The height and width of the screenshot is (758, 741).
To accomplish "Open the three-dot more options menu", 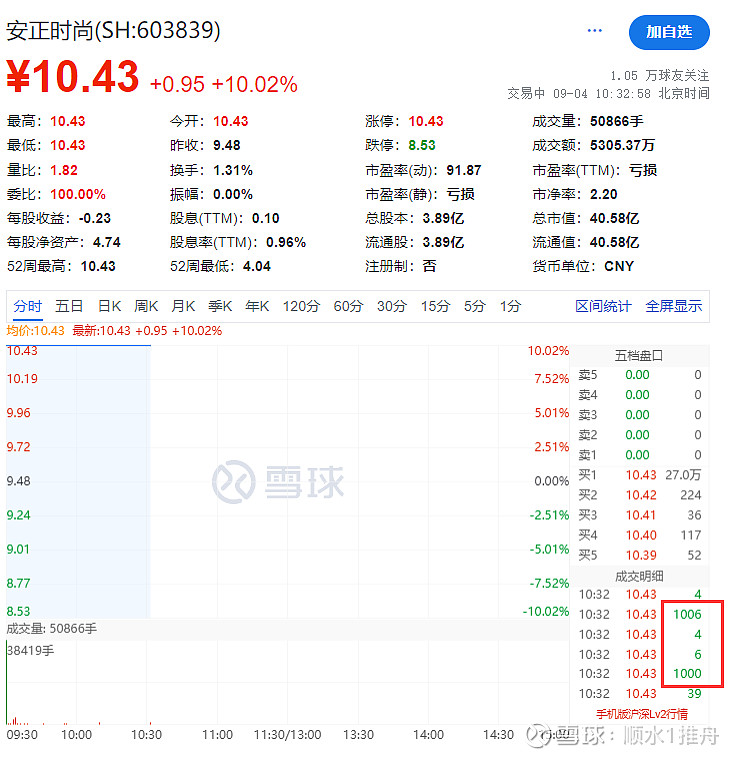I will pyautogui.click(x=594, y=31).
